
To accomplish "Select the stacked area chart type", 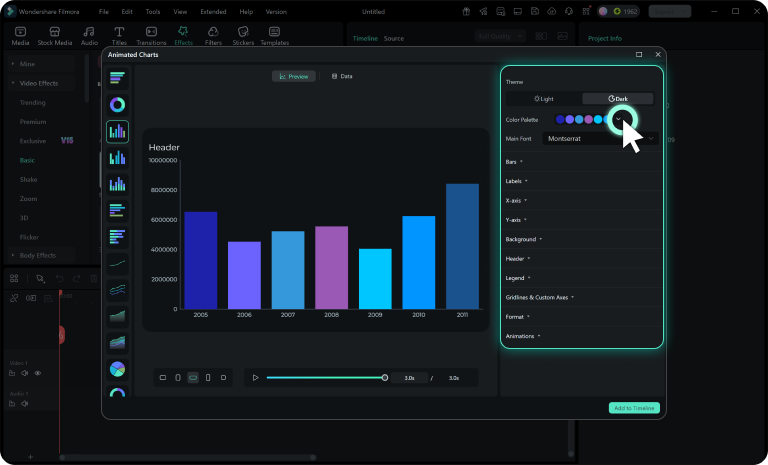I will pyautogui.click(x=118, y=343).
